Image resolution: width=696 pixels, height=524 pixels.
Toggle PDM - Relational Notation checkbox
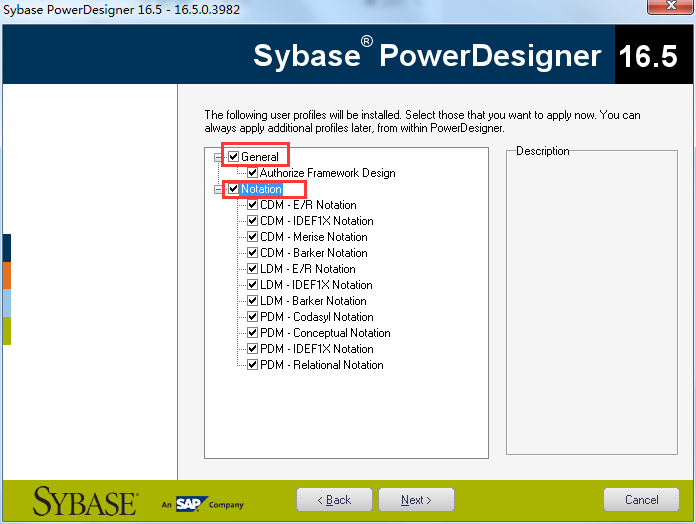[x=253, y=365]
